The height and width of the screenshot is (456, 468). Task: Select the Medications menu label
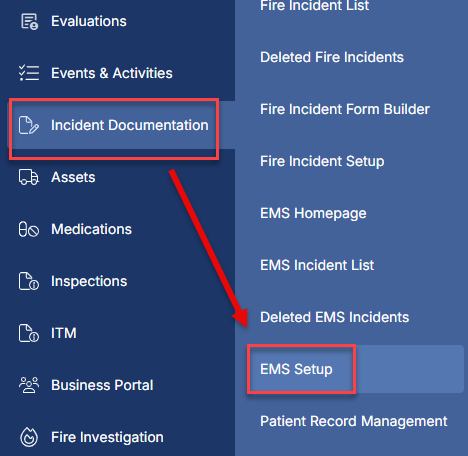point(91,229)
